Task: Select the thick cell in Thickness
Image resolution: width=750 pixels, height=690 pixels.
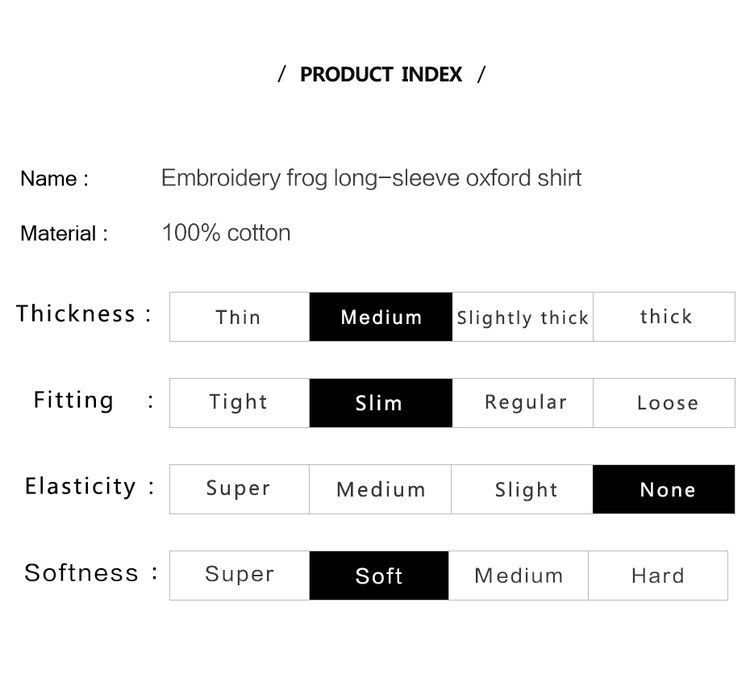Action: click(x=664, y=317)
